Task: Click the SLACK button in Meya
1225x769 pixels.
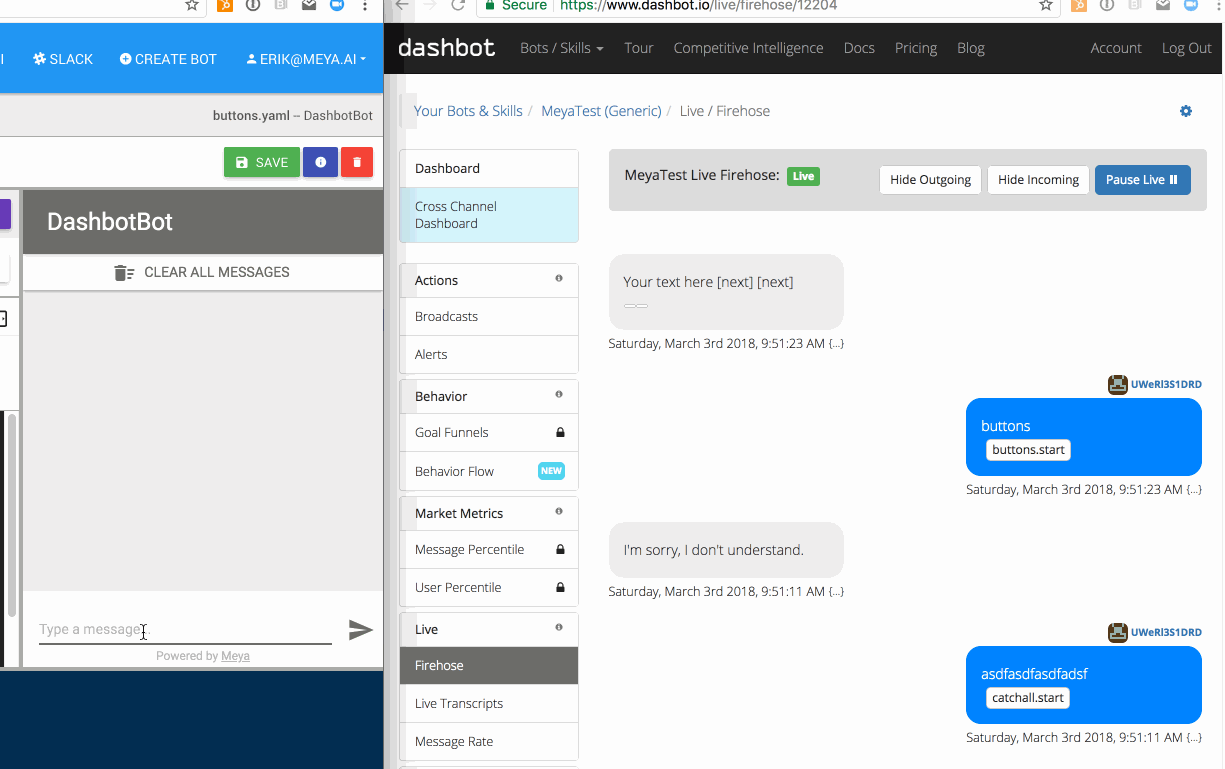Action: 63,59
